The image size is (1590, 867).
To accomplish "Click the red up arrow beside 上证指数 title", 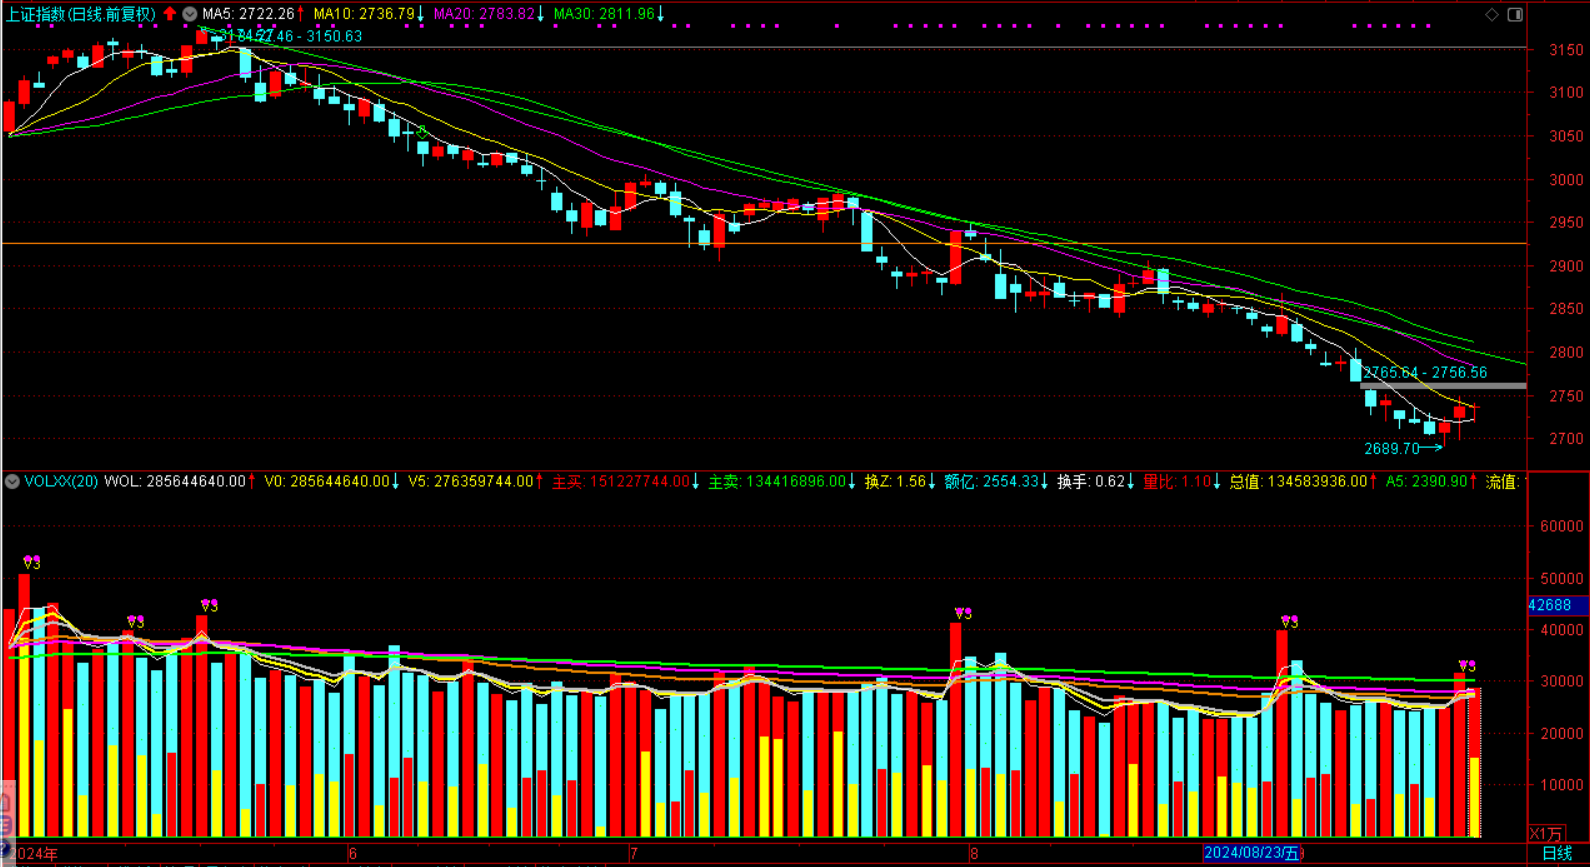I will point(170,14).
